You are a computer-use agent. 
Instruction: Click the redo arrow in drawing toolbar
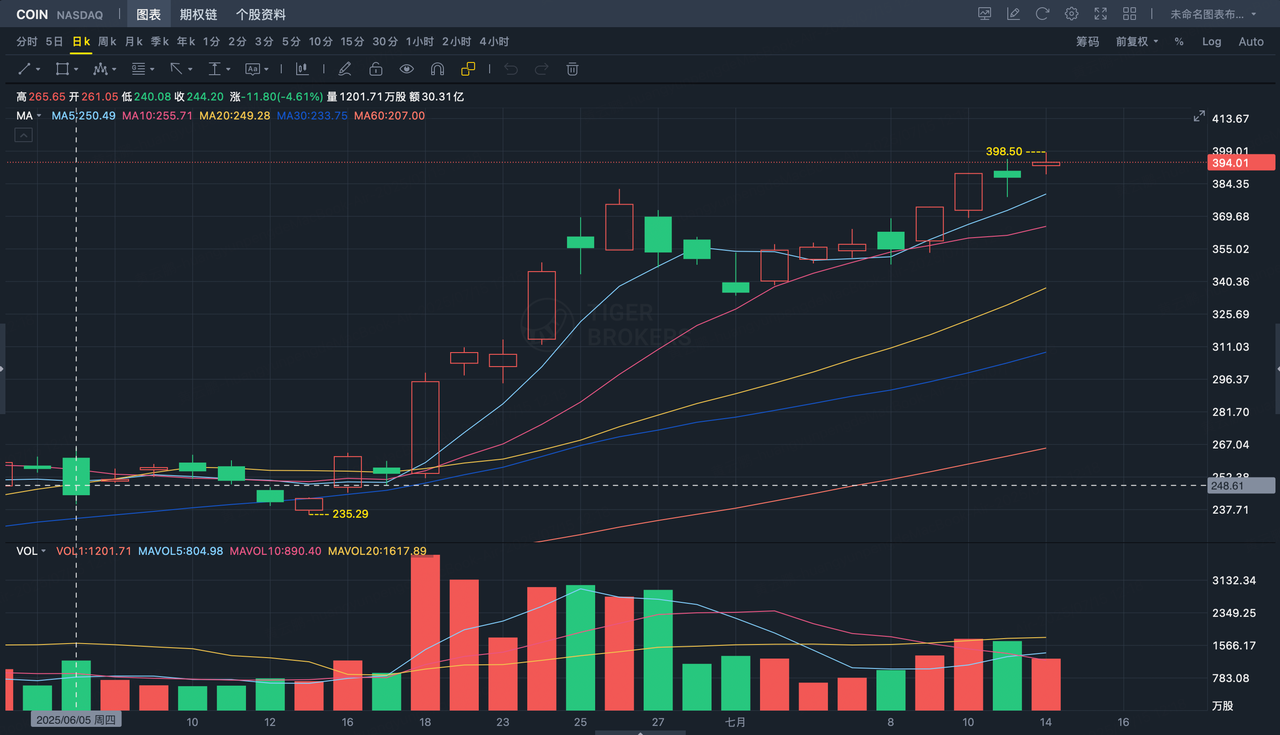[542, 69]
